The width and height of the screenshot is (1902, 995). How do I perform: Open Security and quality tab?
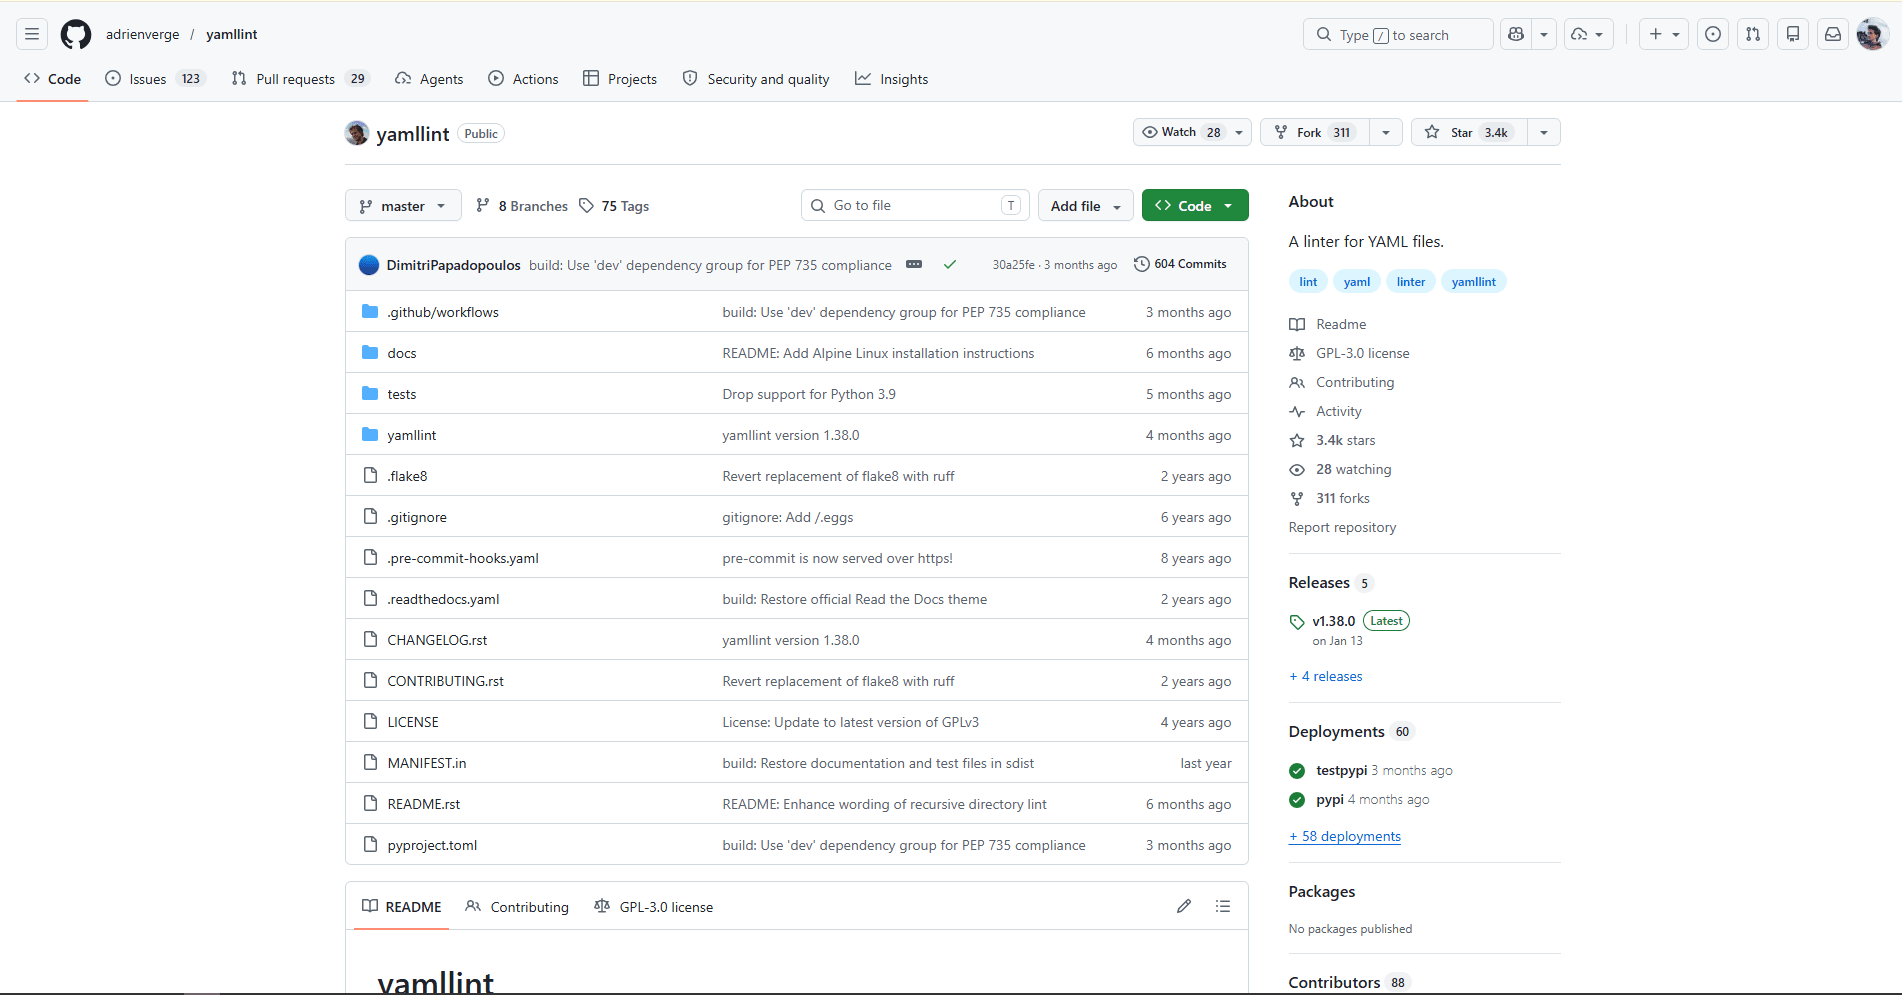[756, 79]
